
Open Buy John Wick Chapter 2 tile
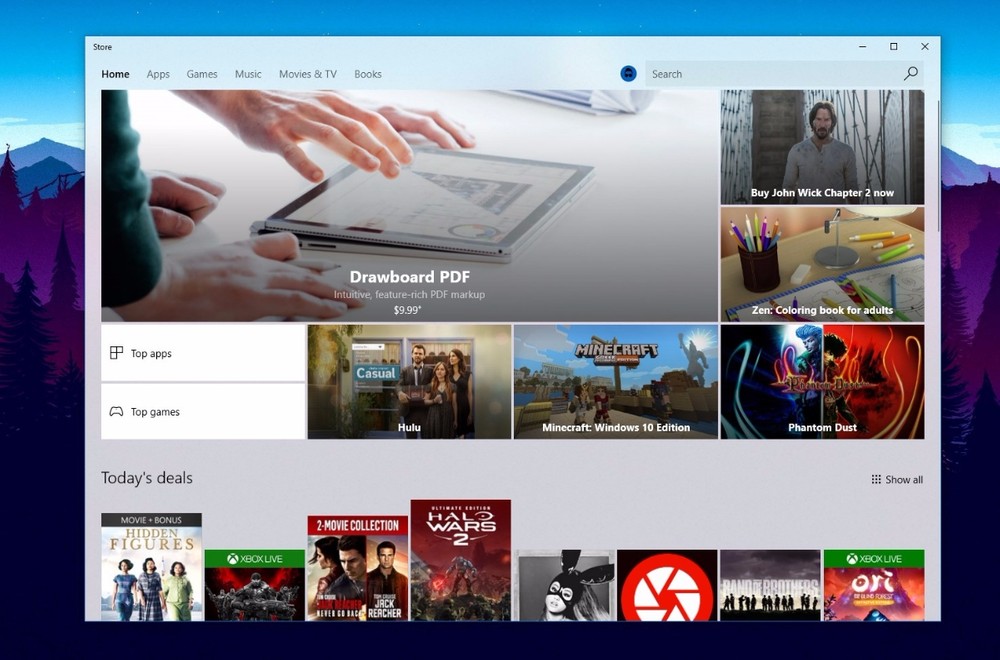point(822,147)
